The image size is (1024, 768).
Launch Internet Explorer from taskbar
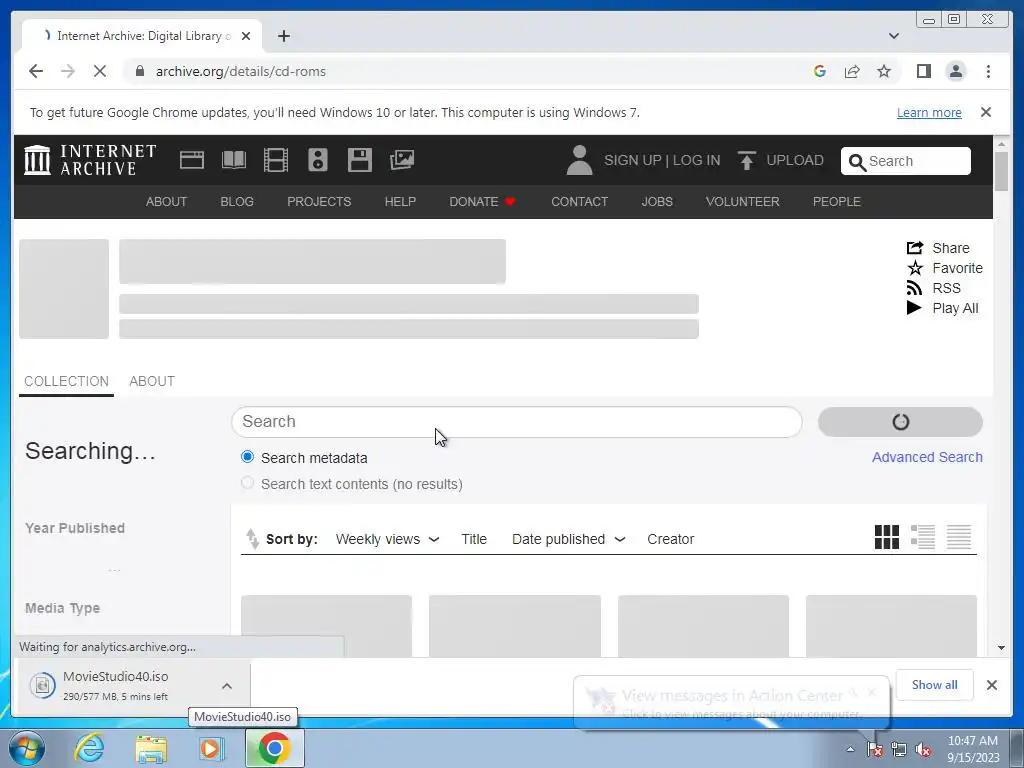pos(89,748)
